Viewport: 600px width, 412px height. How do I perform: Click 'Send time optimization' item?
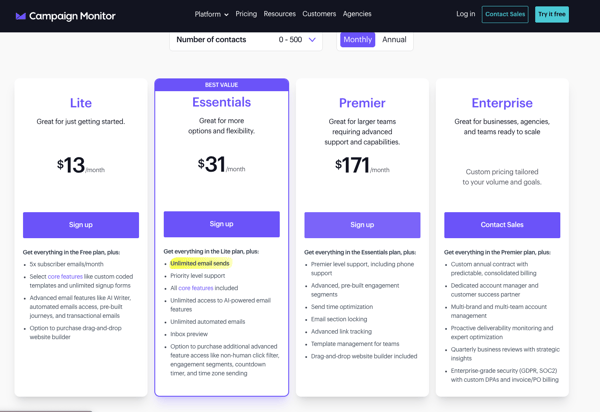[342, 307]
